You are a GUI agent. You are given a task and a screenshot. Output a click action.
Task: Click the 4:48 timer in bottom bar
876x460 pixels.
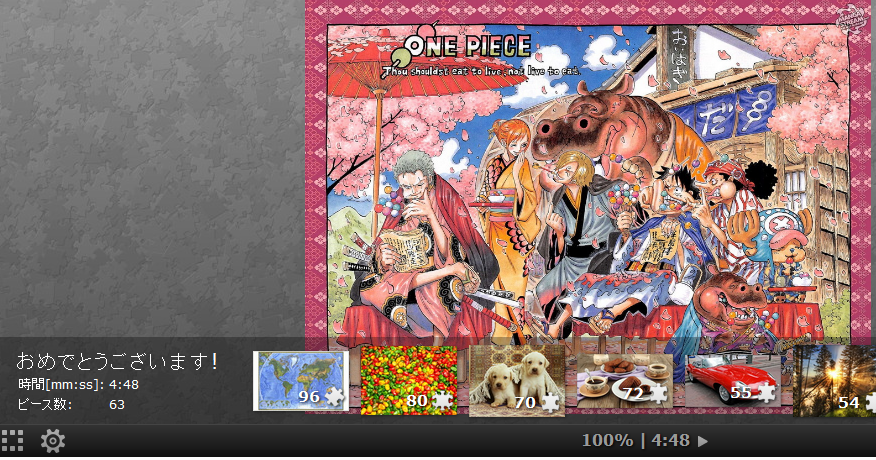pyautogui.click(x=670, y=440)
